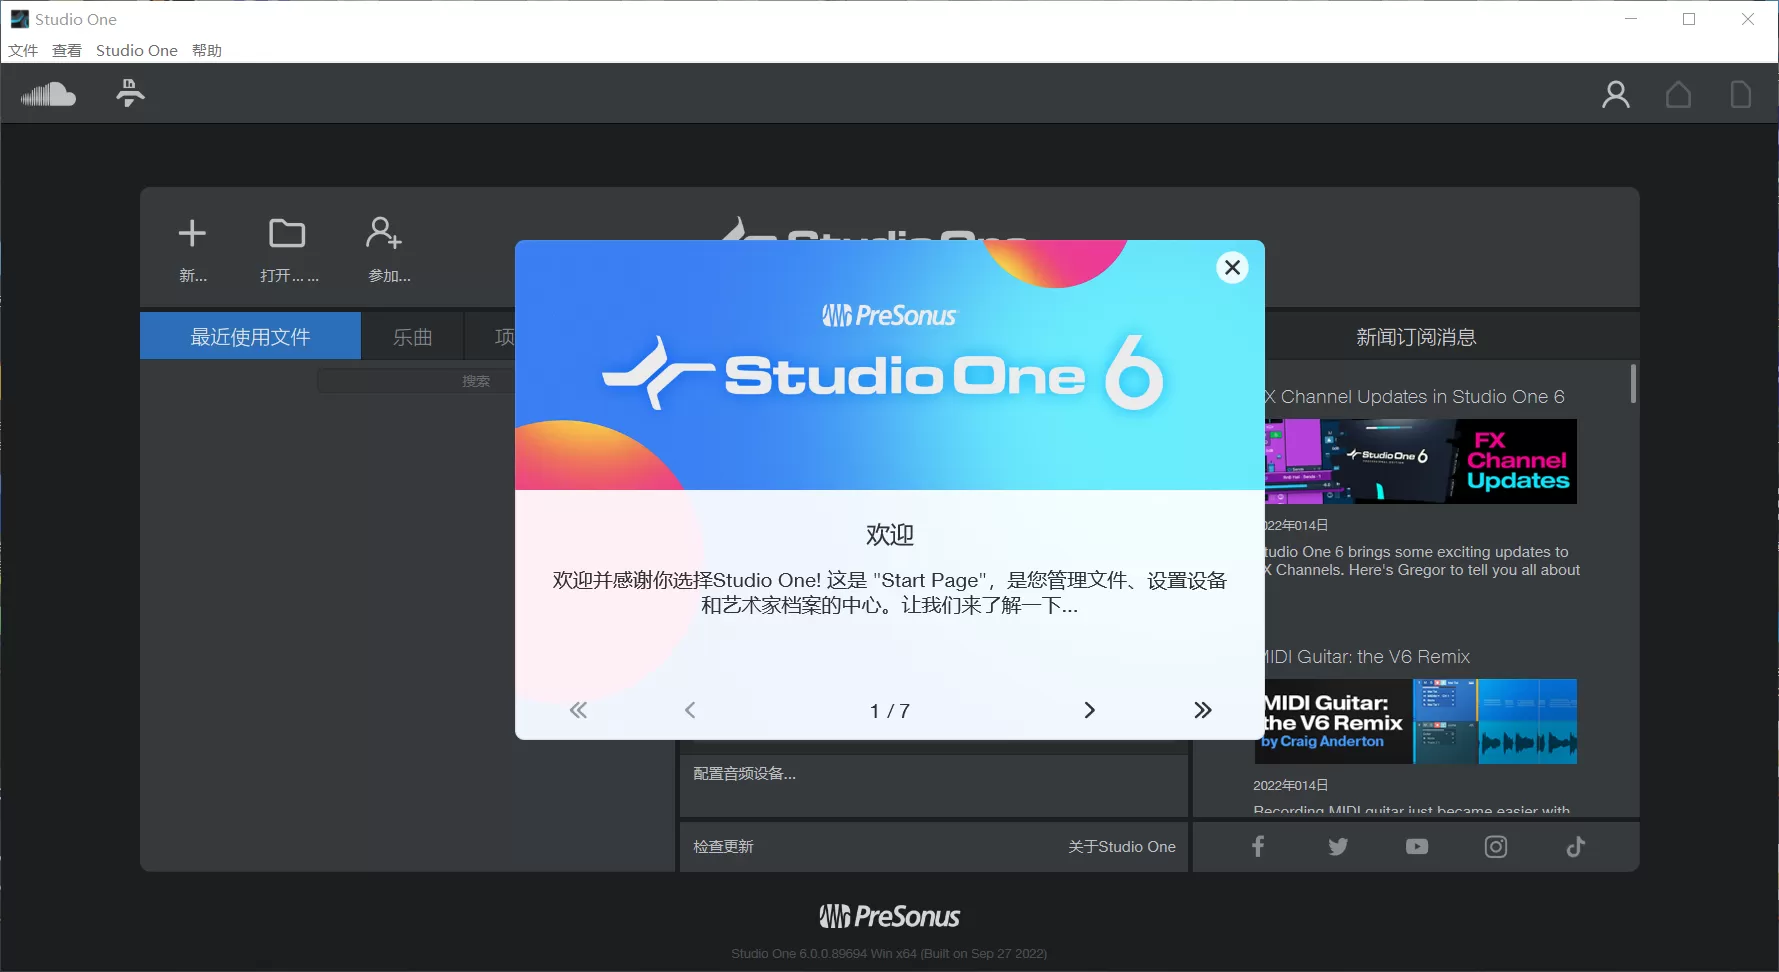Click the YouTube icon in news footer
1779x972 pixels.
coord(1416,846)
